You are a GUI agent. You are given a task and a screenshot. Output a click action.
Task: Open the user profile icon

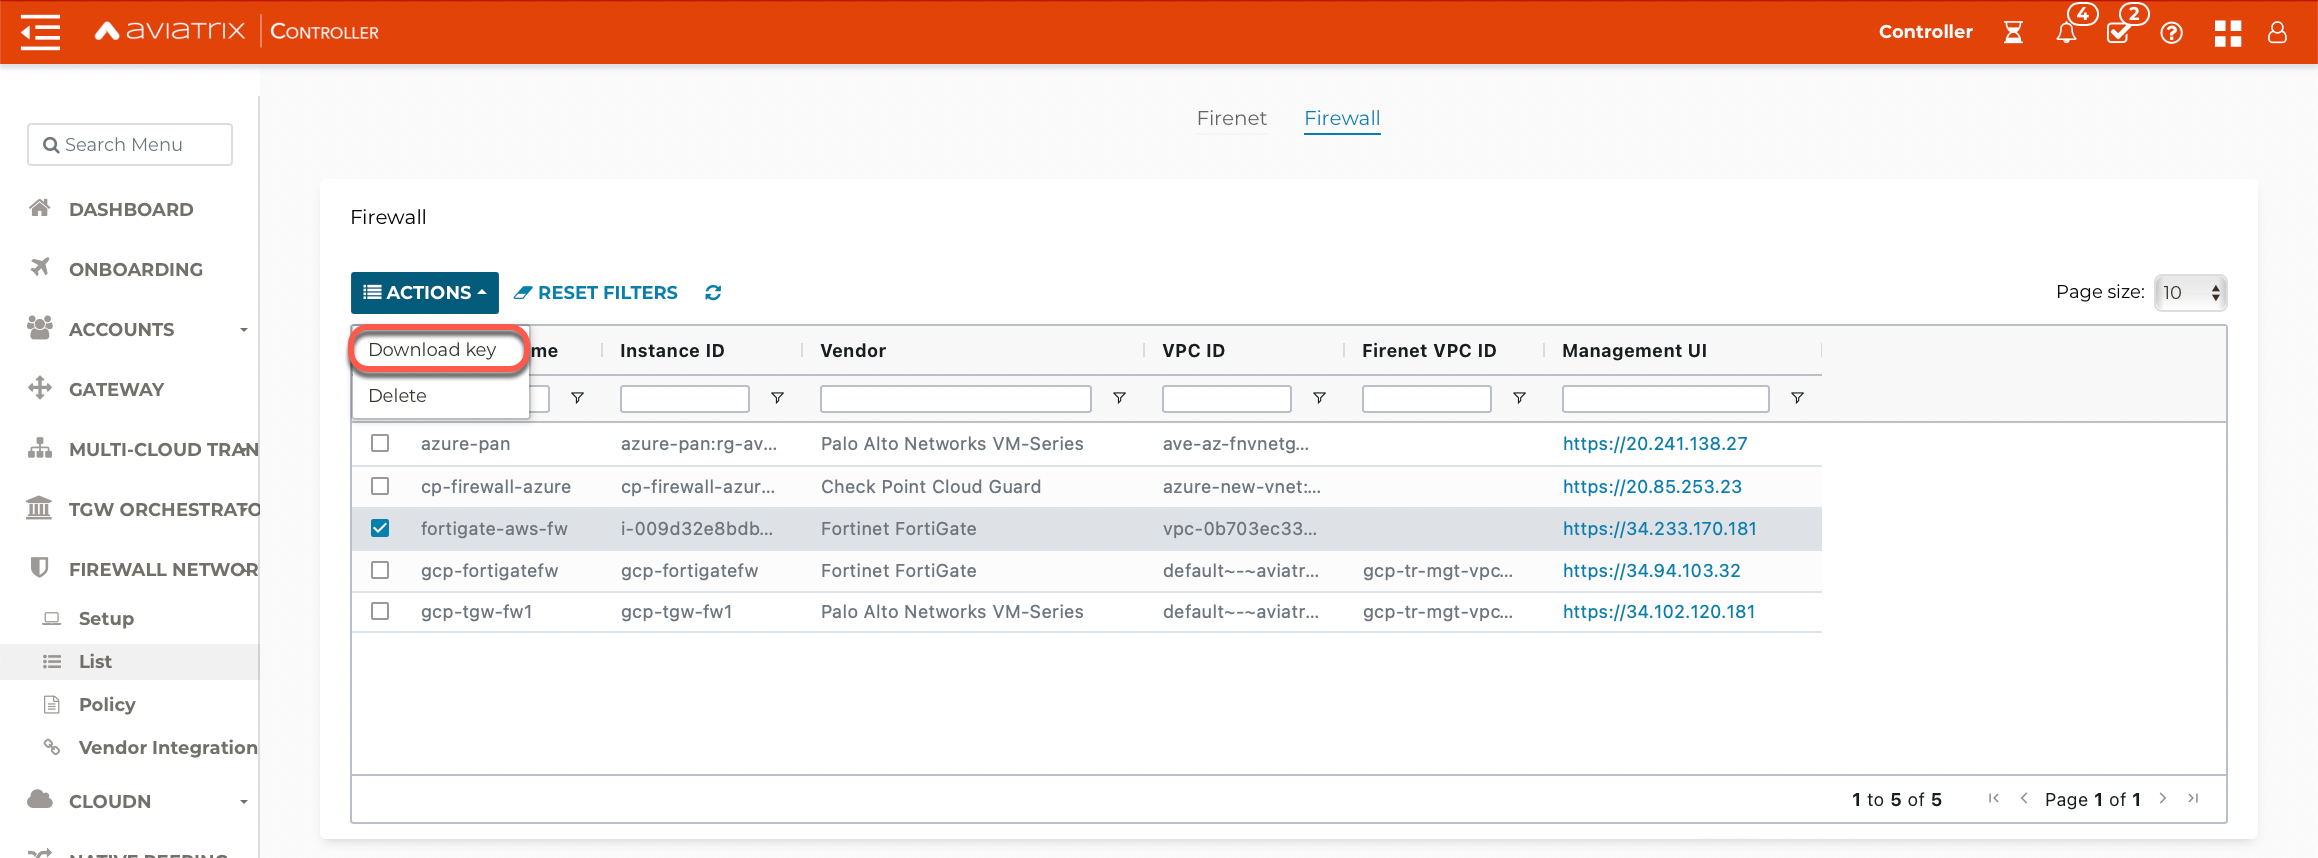(2277, 33)
